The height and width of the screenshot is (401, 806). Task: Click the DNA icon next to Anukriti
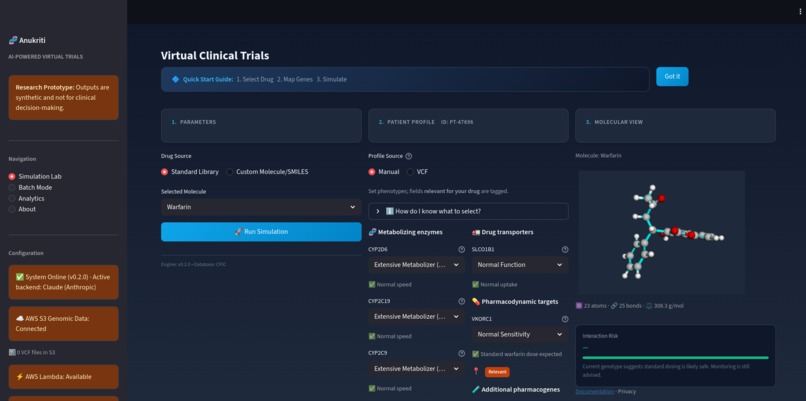coord(13,40)
